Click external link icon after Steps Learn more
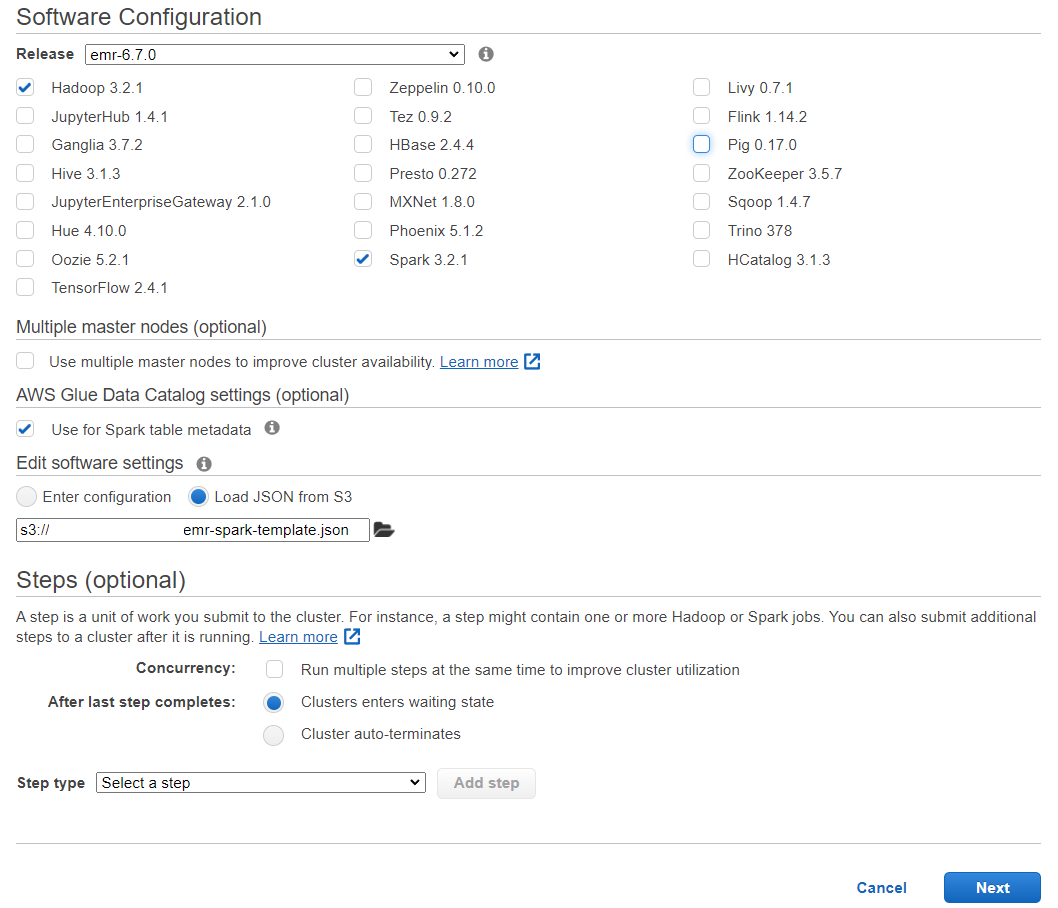1058x908 pixels. (352, 636)
